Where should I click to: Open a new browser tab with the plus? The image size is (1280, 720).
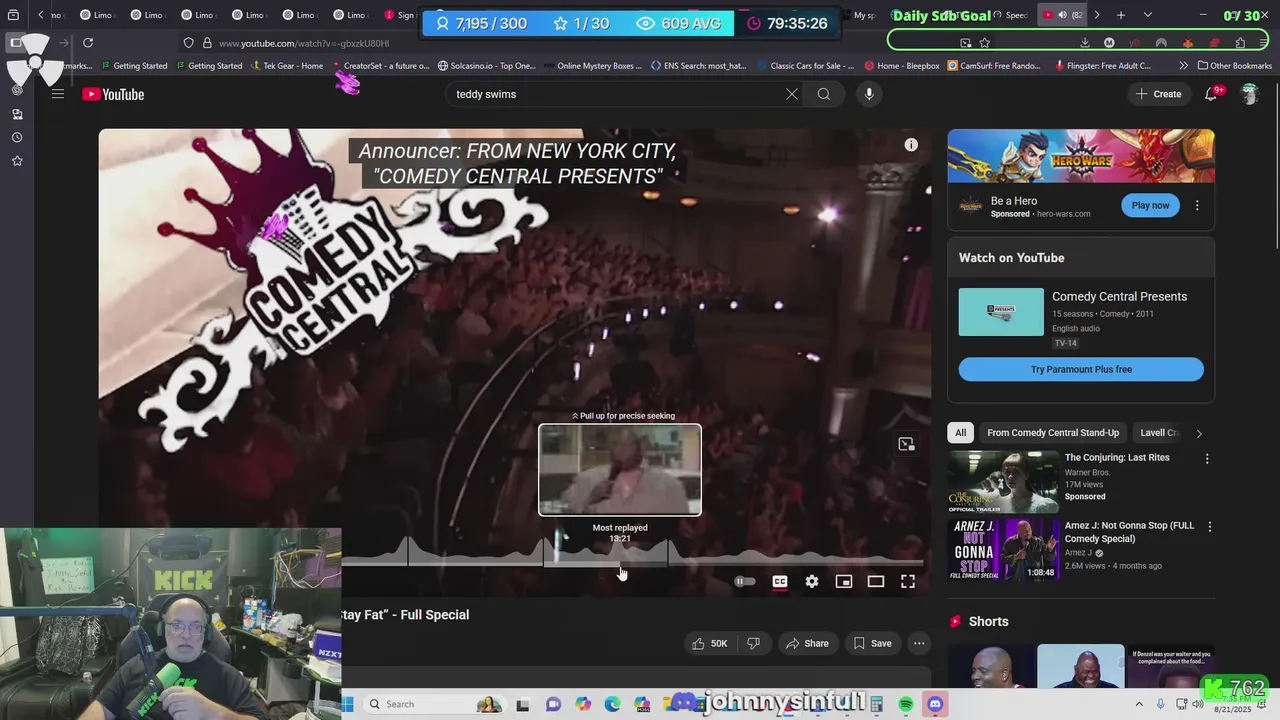pyautogui.click(x=1121, y=15)
